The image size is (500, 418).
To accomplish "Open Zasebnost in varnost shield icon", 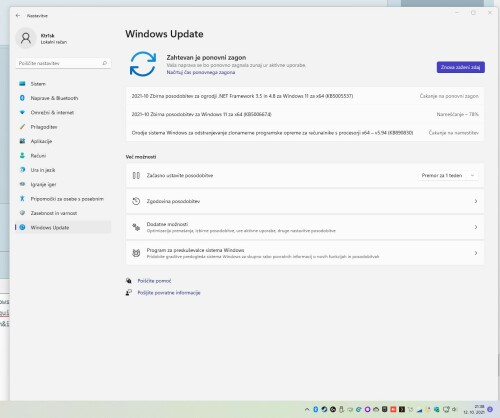I will (22, 213).
